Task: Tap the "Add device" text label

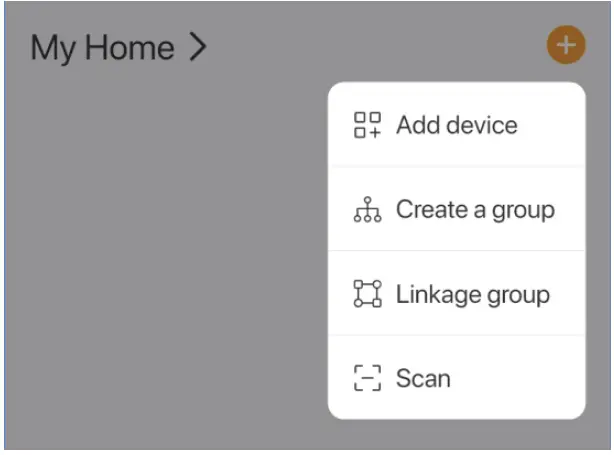Action: tap(457, 126)
